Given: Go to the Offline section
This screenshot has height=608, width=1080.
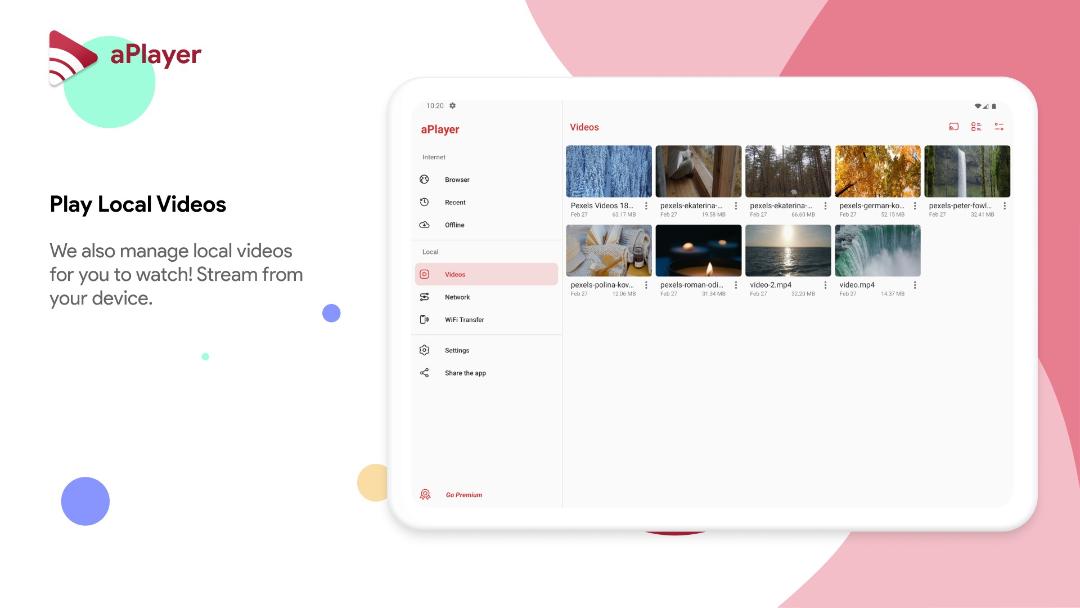Looking at the screenshot, I should 454,225.
